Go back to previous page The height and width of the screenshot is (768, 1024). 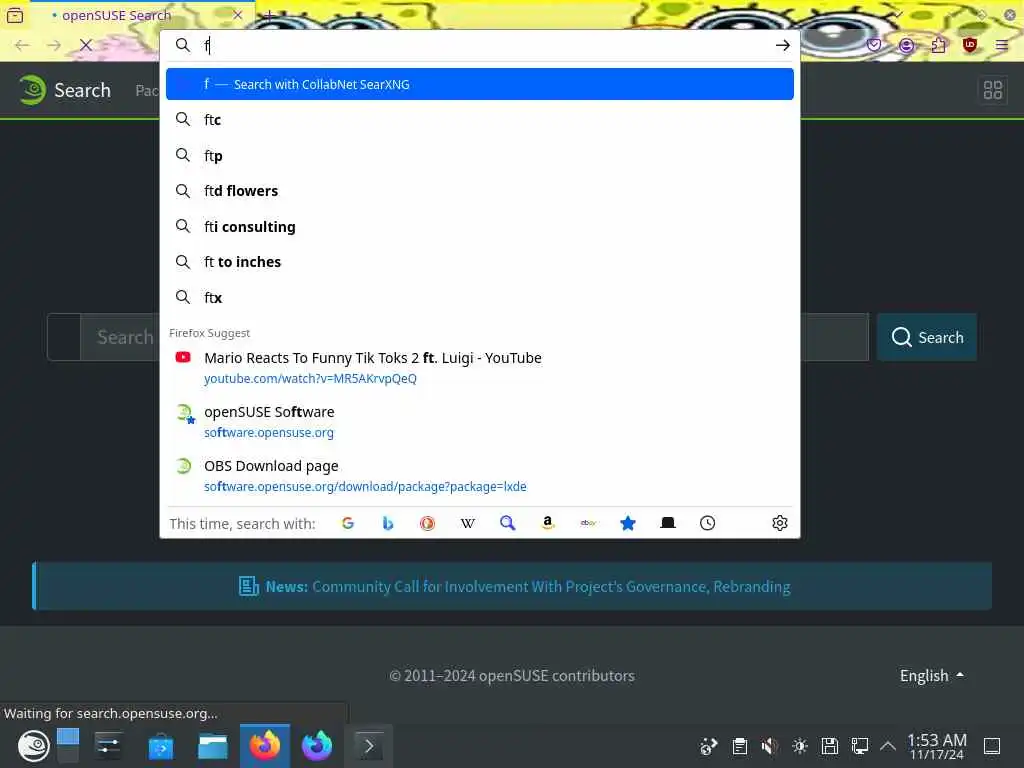[22, 45]
